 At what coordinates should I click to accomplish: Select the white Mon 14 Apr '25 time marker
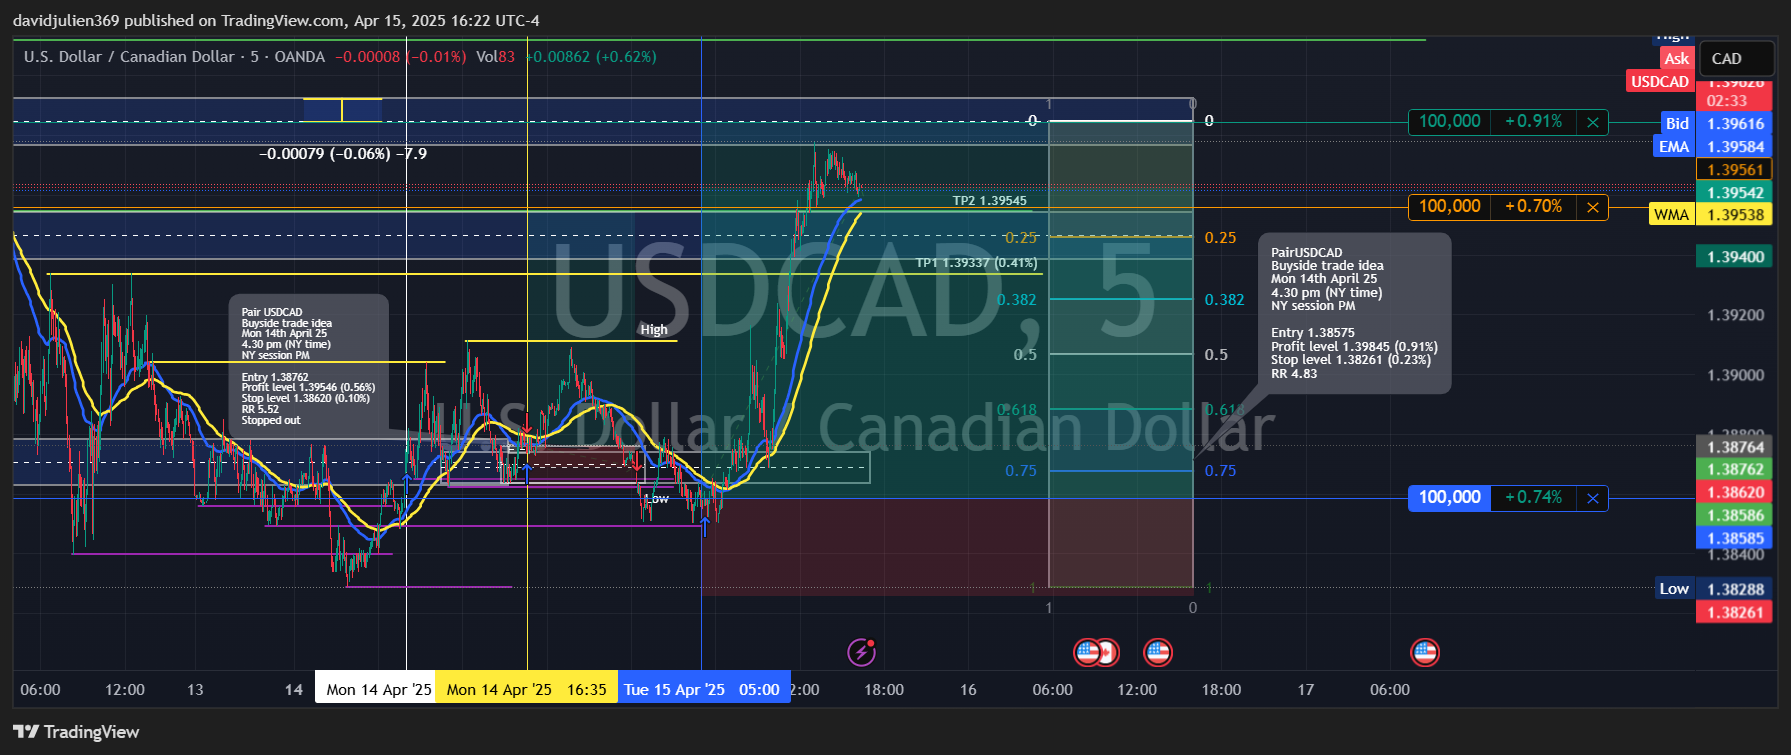pyautogui.click(x=376, y=689)
